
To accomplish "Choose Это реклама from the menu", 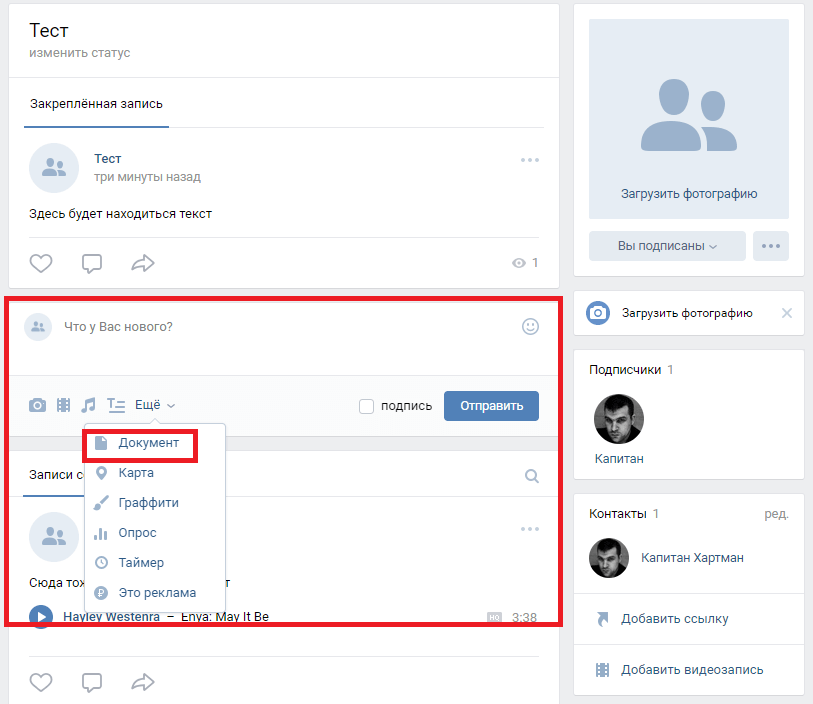I will (x=155, y=593).
